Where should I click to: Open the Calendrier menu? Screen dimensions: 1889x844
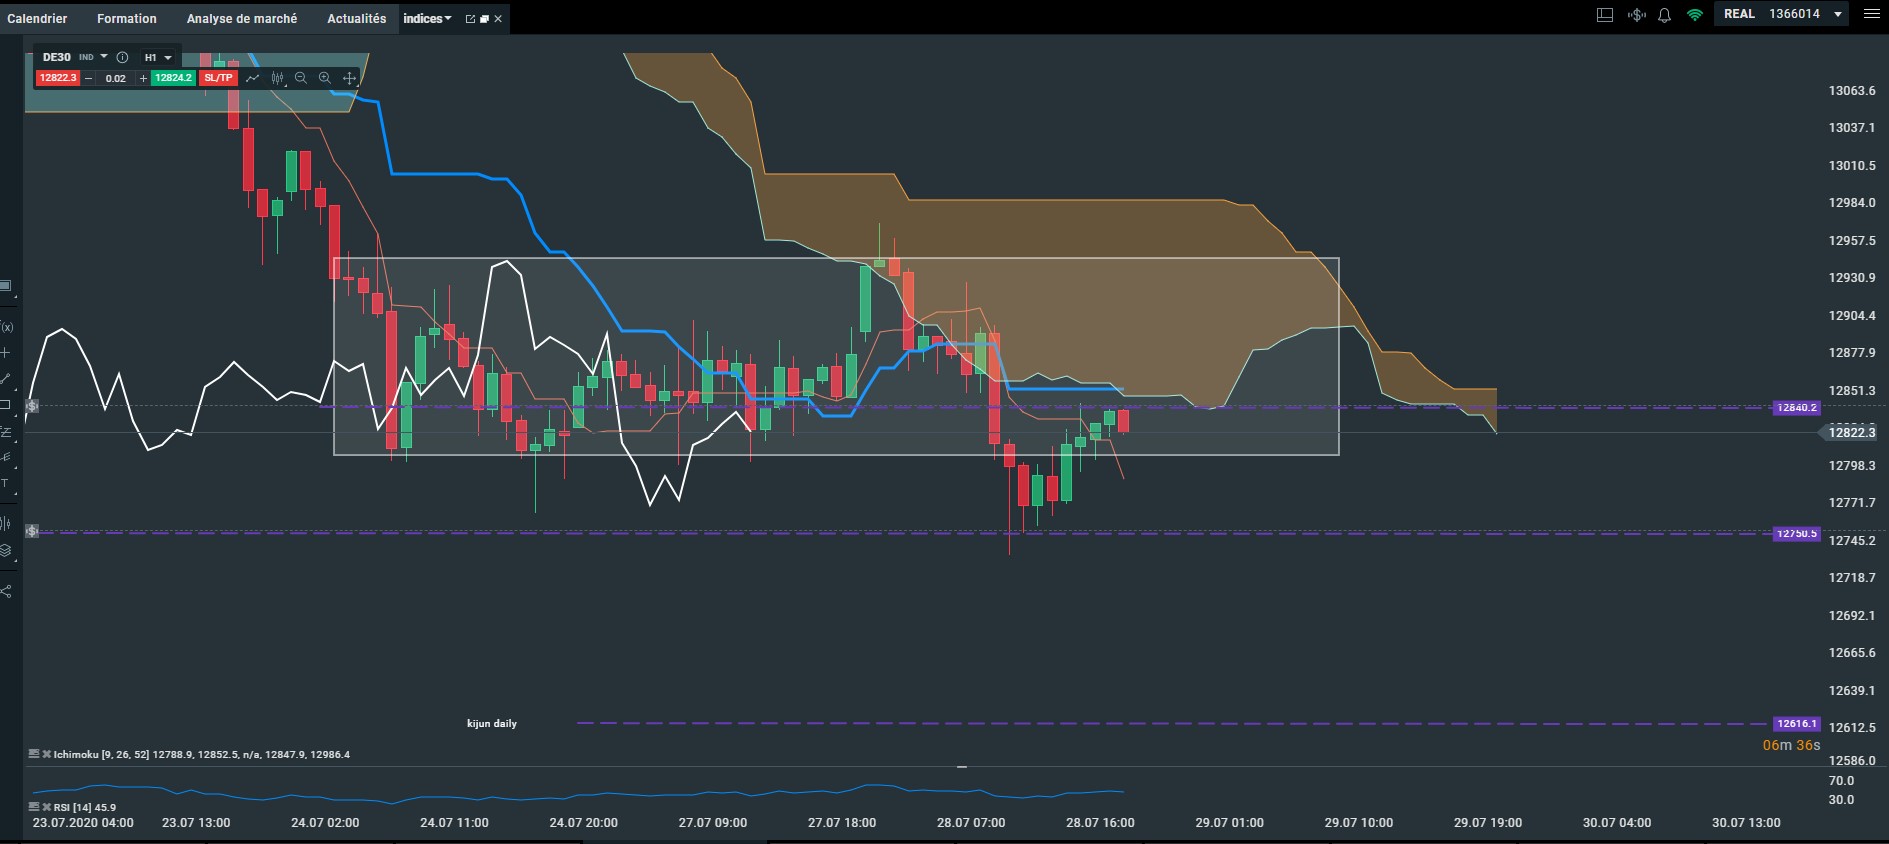tap(37, 19)
